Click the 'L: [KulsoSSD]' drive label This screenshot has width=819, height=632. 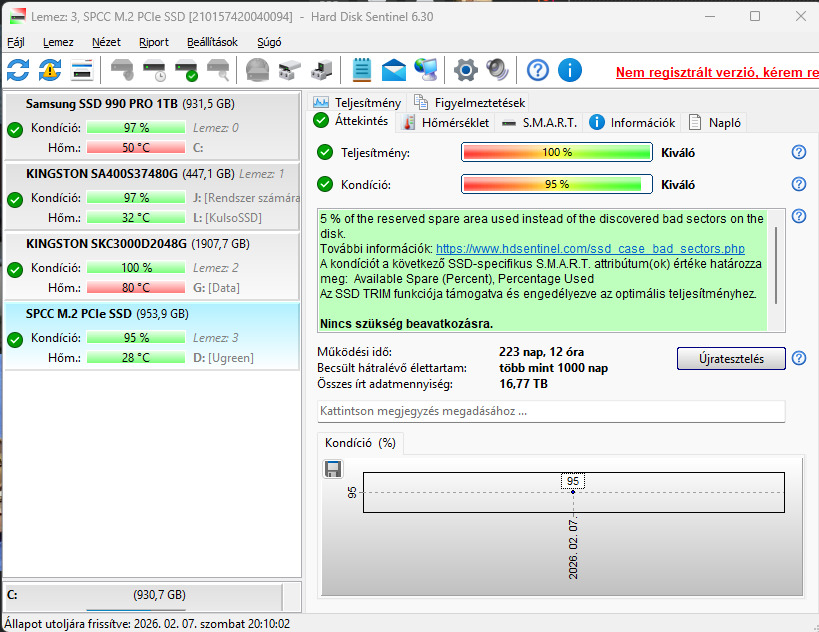pos(227,218)
